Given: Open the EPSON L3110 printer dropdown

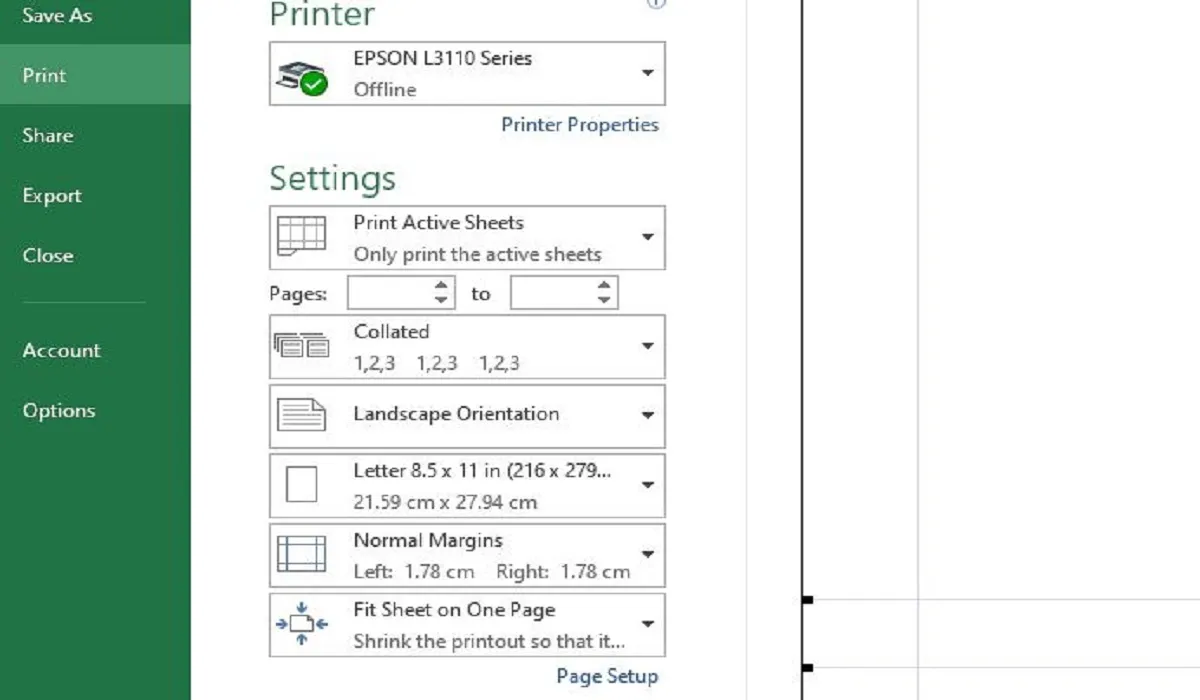Looking at the screenshot, I should point(647,73).
